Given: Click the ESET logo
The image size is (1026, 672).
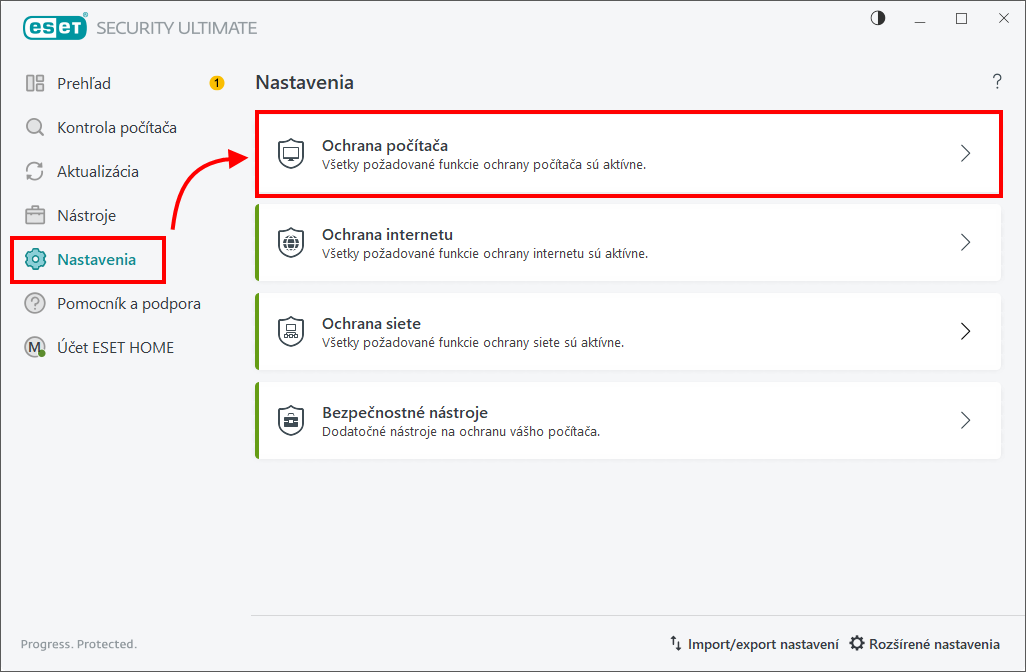Looking at the screenshot, I should pyautogui.click(x=56, y=27).
